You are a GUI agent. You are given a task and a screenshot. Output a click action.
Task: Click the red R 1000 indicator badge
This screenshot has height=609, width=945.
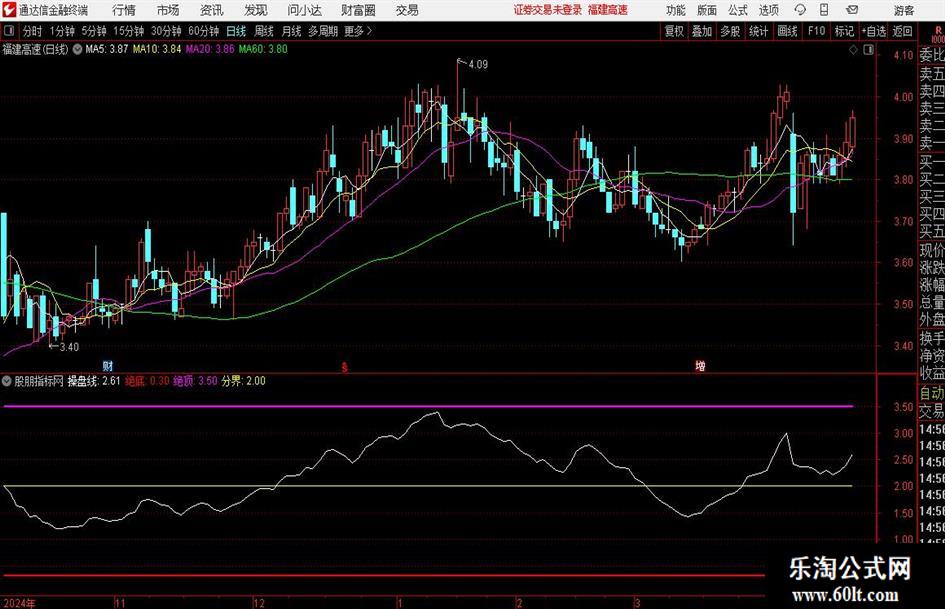938,34
